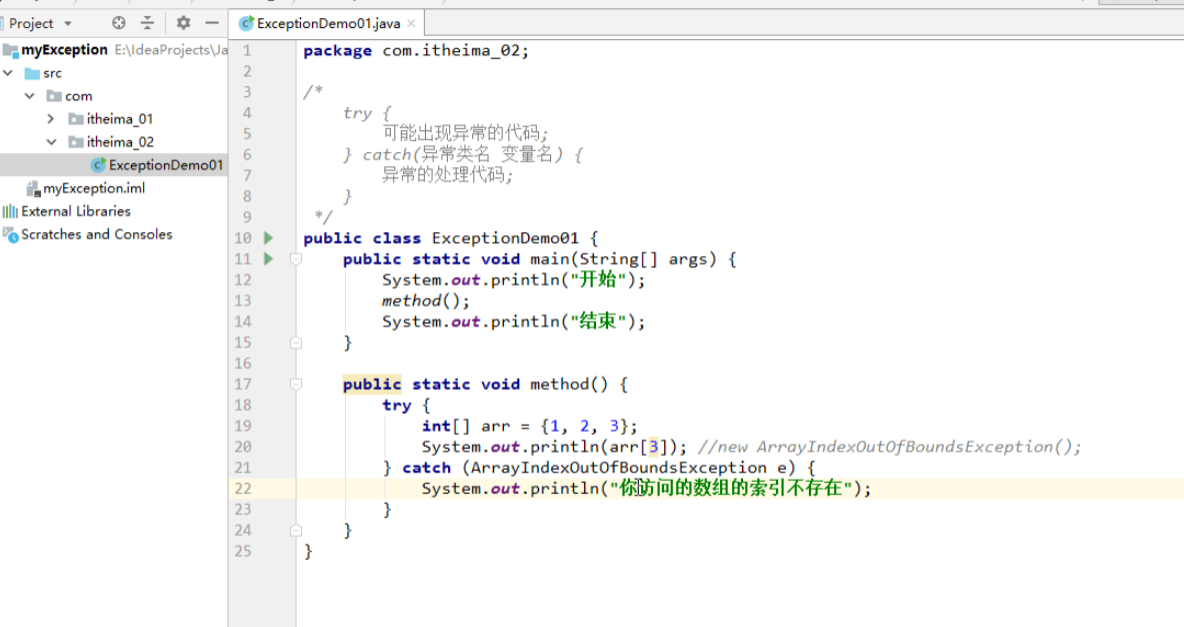Click 'package' keyword on line 1

click(338, 51)
